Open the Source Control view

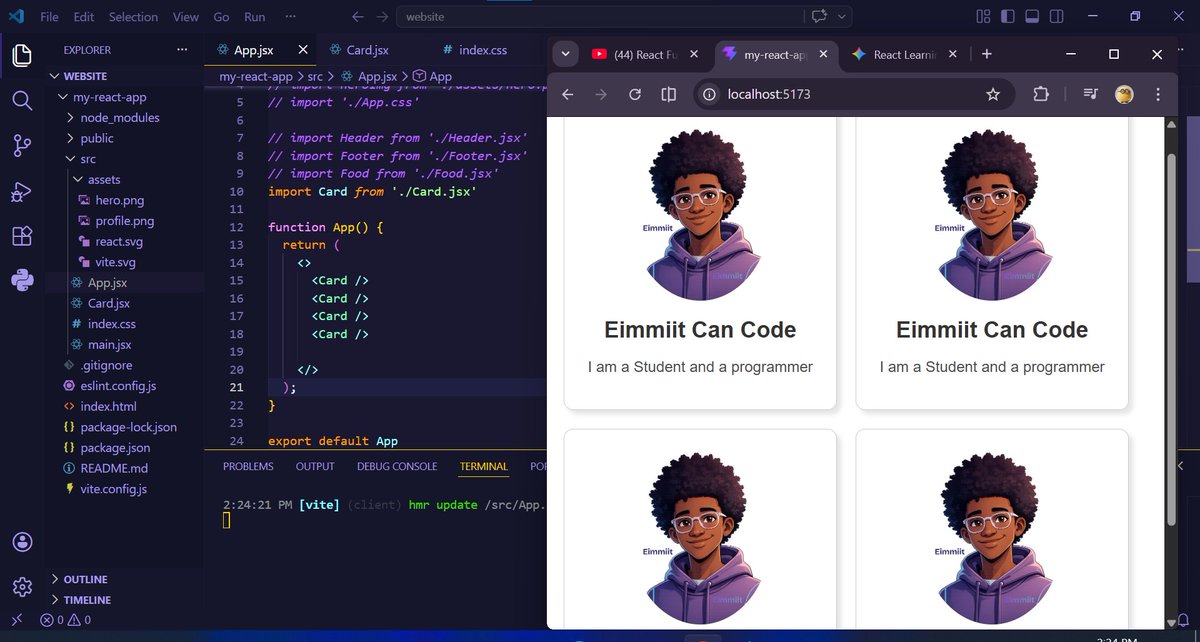[x=22, y=145]
